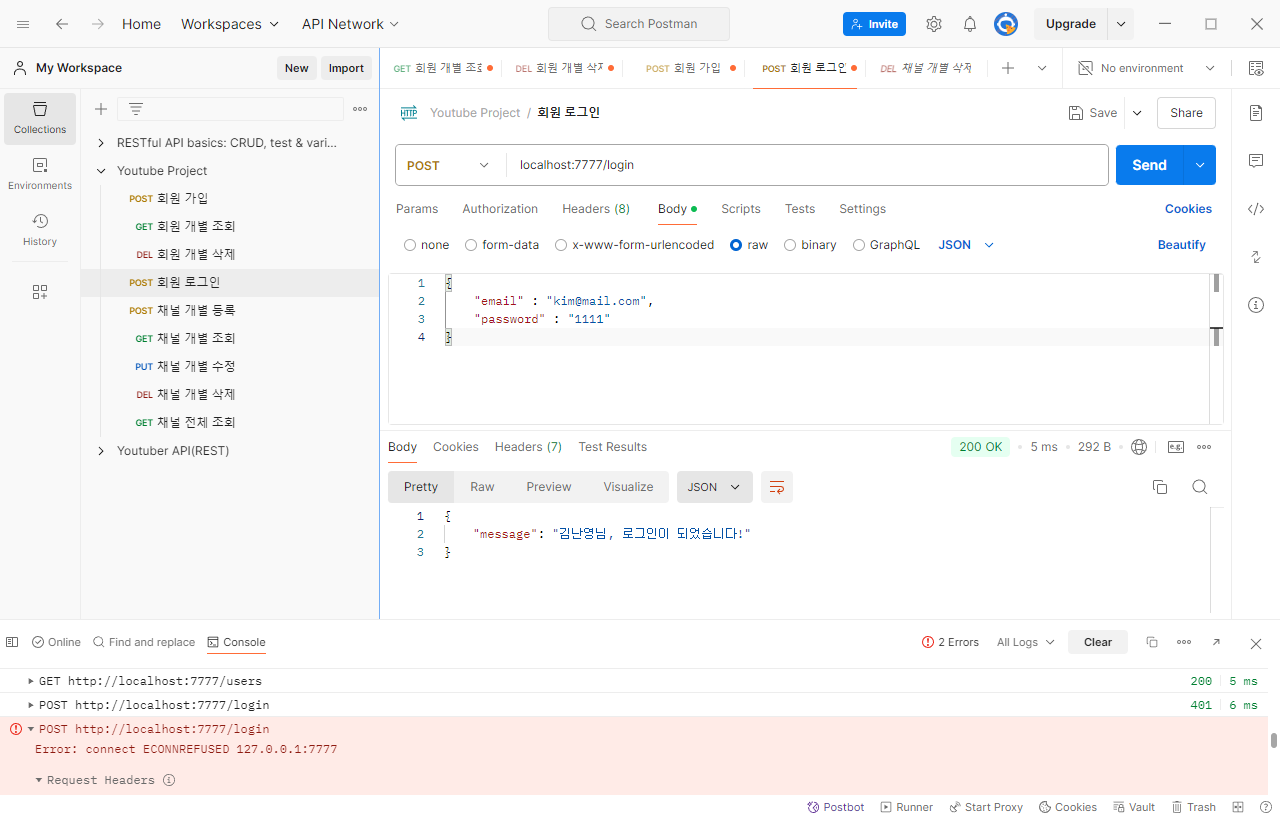Switch to Scripts tab
Viewport: 1280px width, 819px height.
click(x=741, y=209)
